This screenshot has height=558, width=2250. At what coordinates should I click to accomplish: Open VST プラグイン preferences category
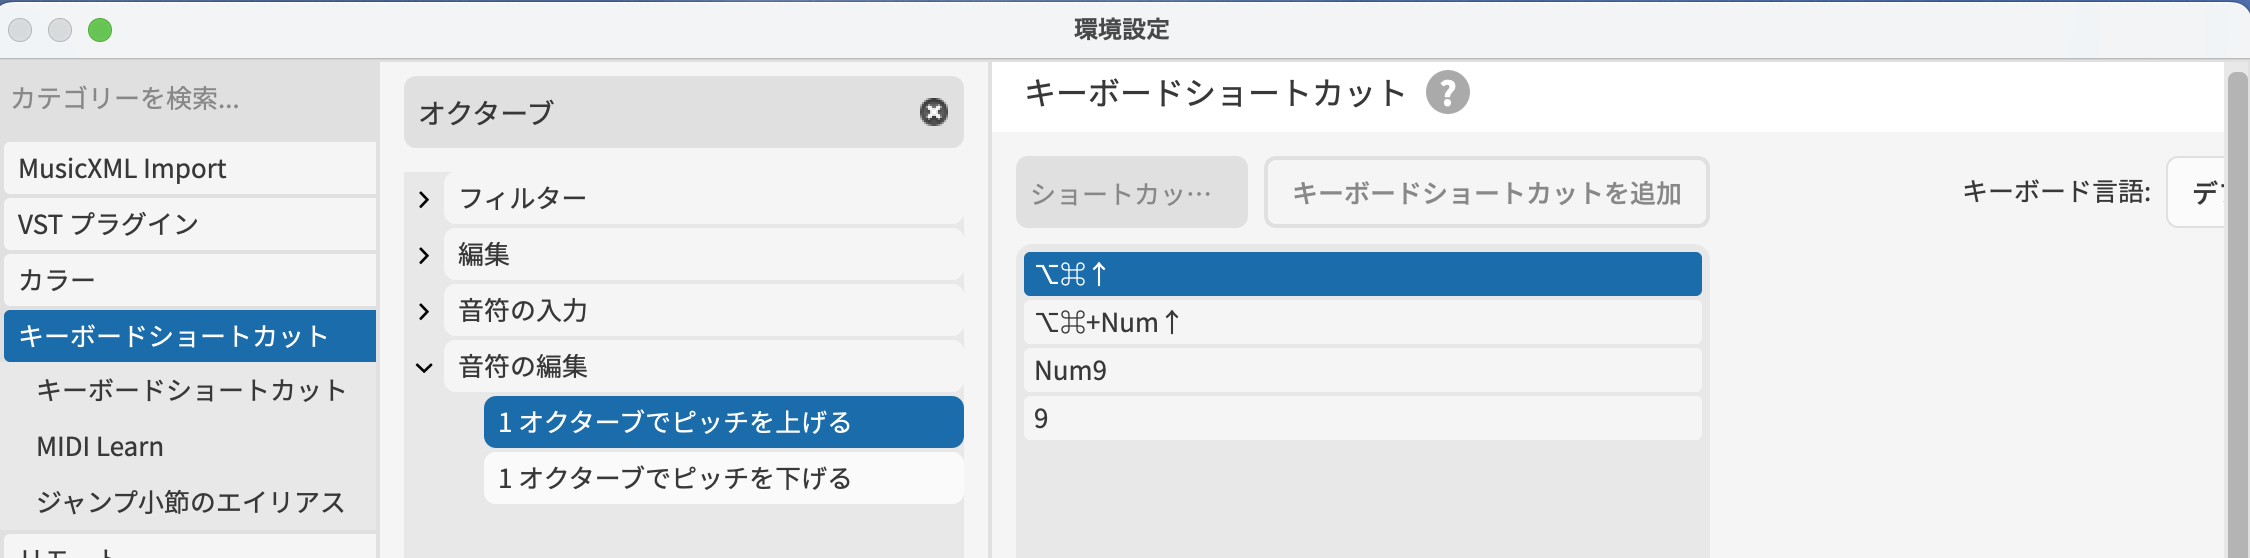(x=190, y=224)
